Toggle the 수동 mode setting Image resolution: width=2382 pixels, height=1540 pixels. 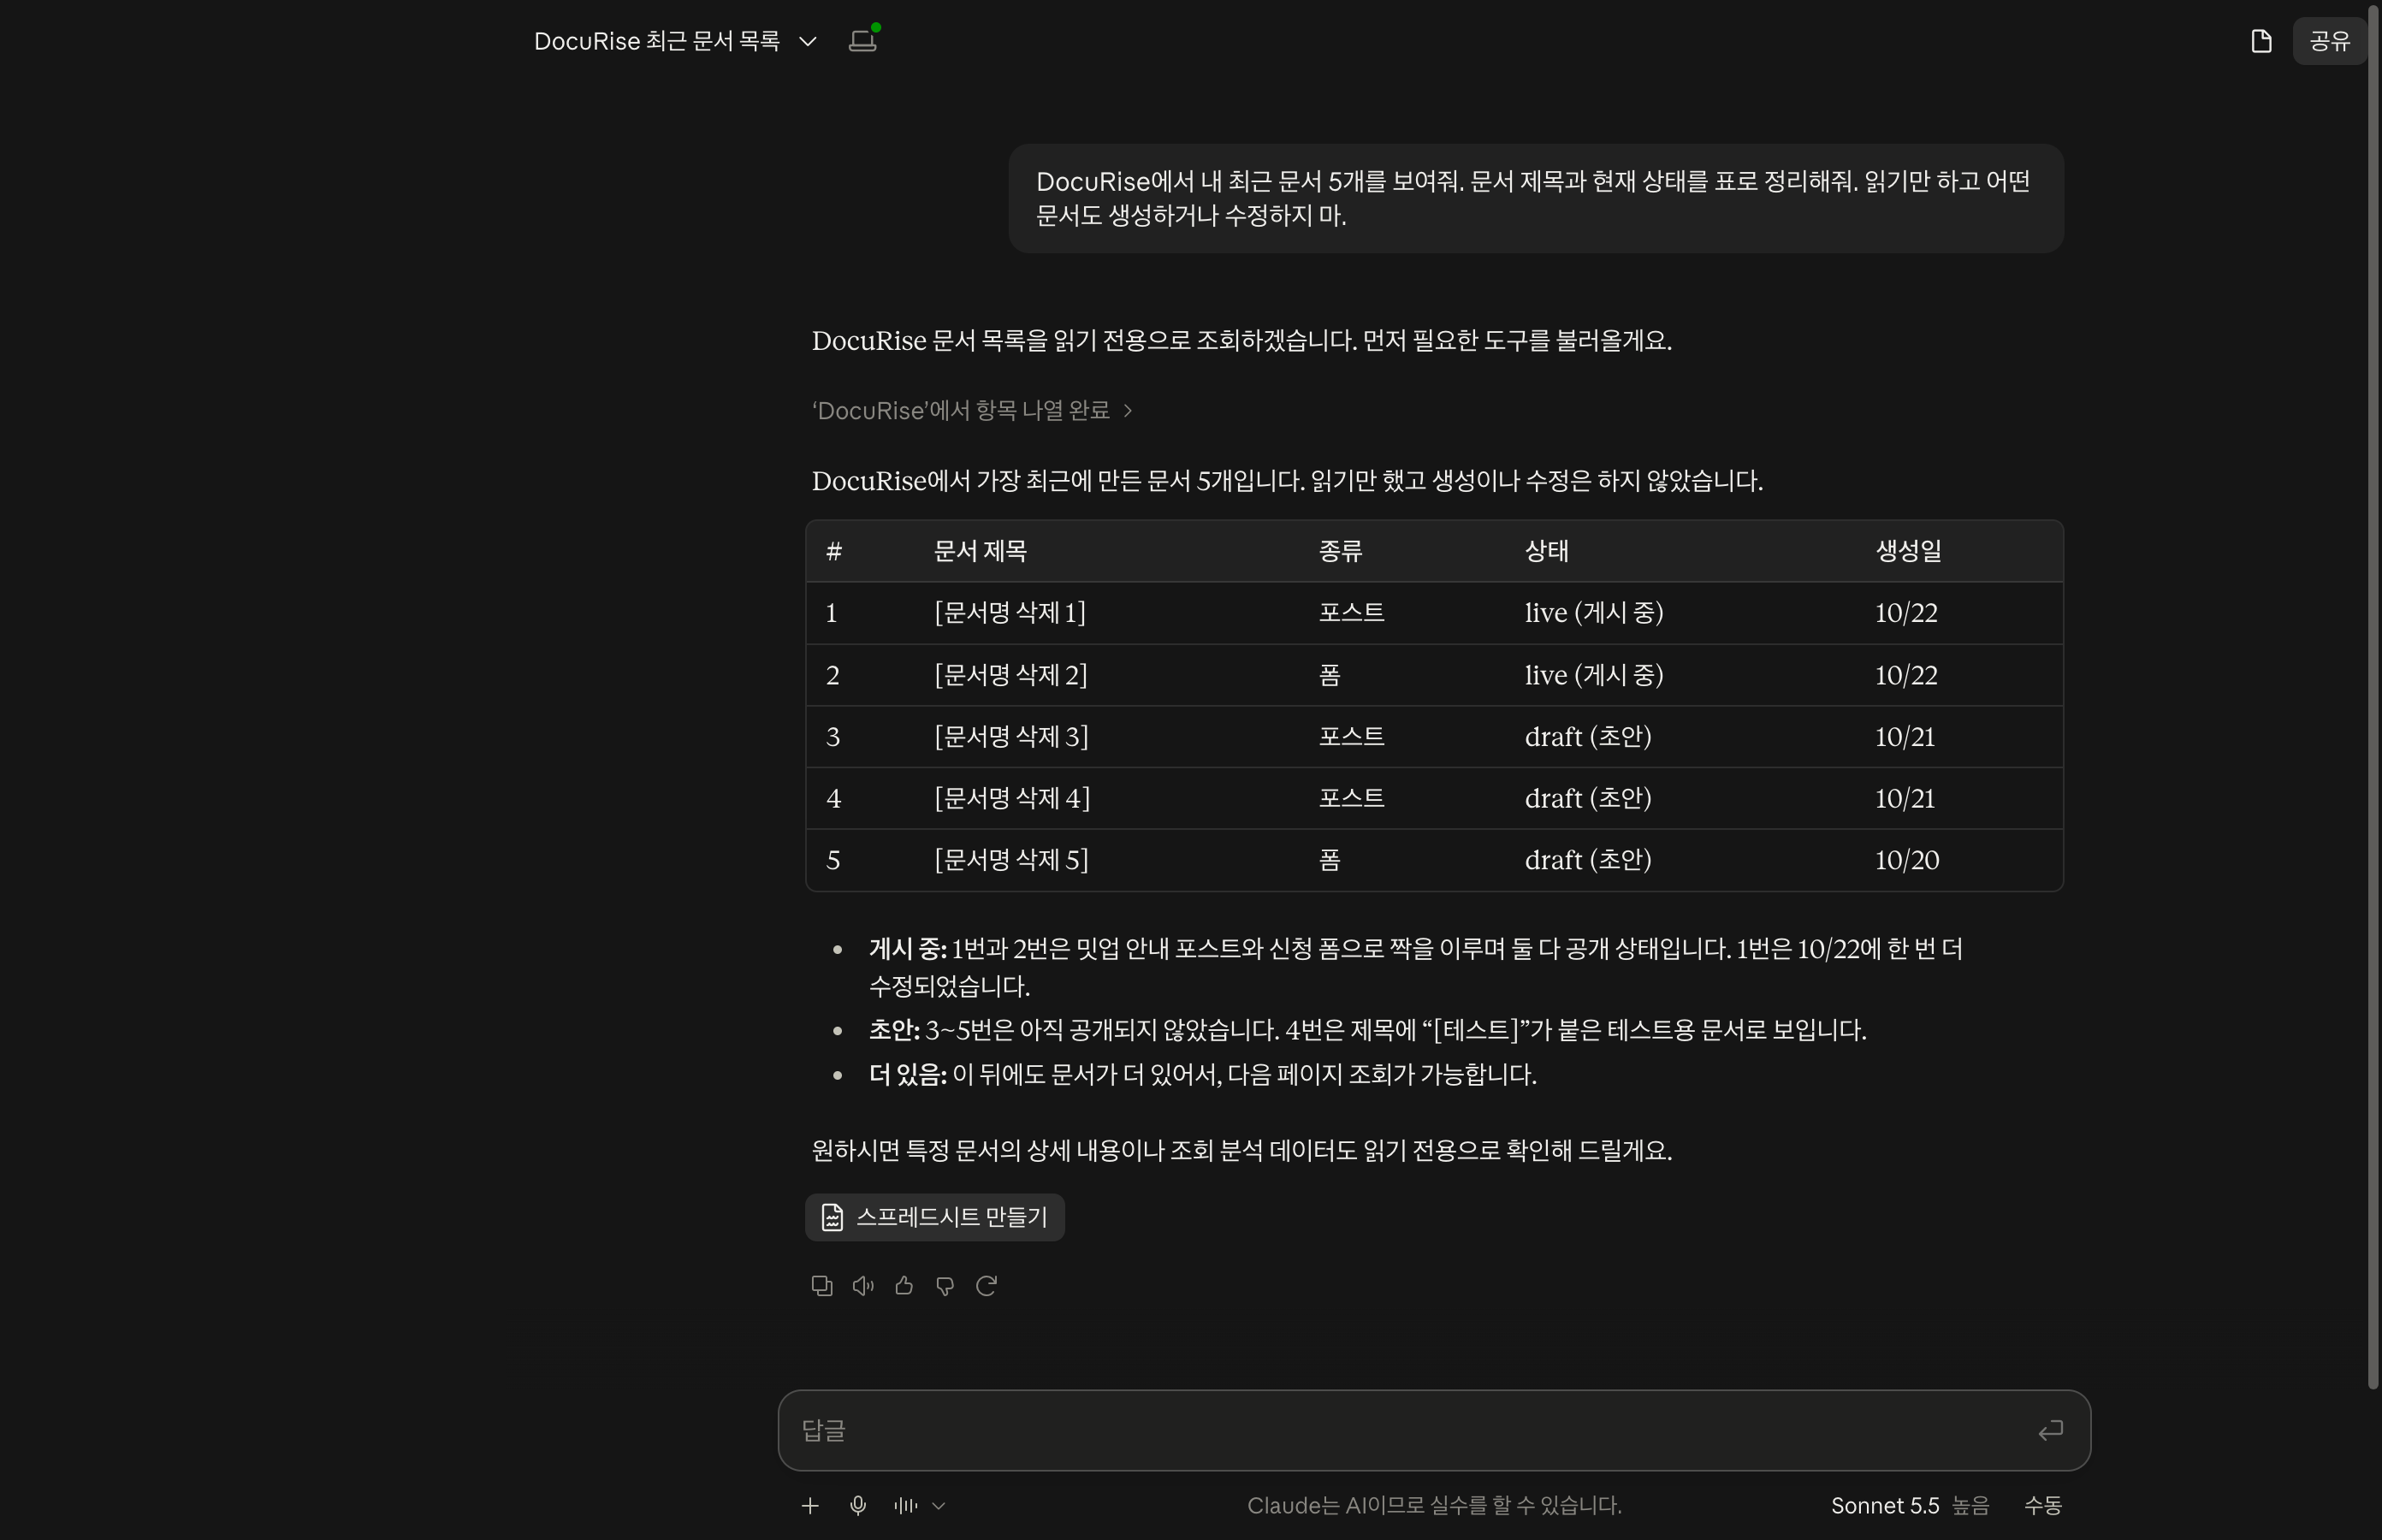click(x=2043, y=1505)
